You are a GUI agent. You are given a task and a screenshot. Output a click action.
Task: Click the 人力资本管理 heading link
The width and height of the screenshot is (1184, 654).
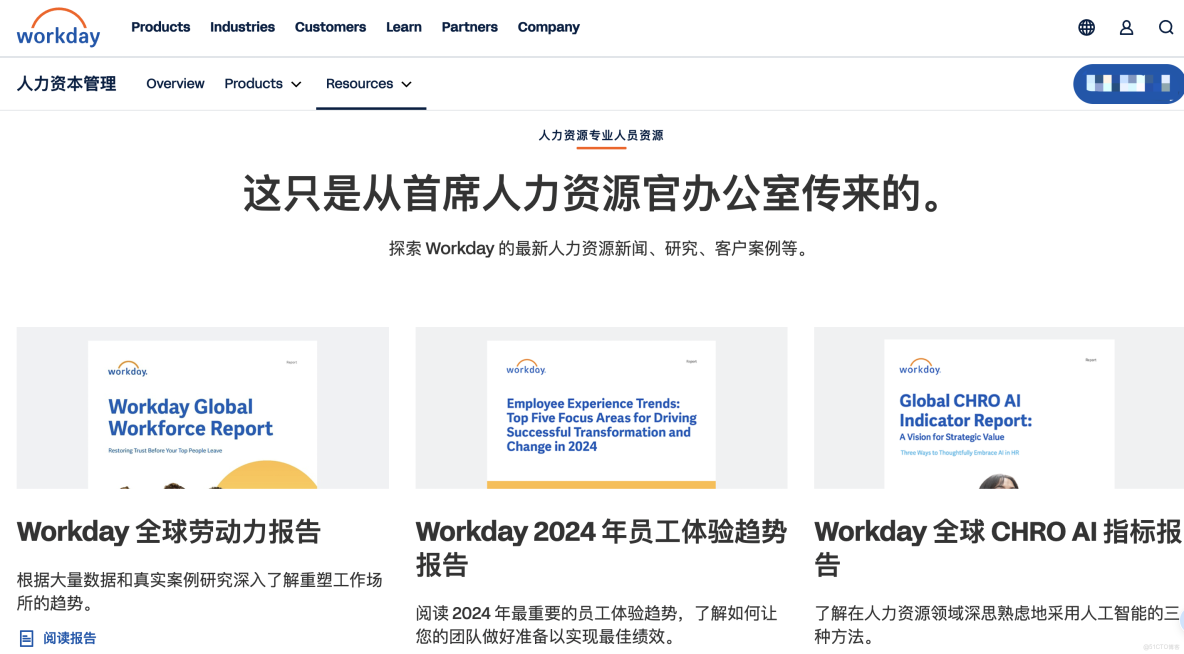66,84
